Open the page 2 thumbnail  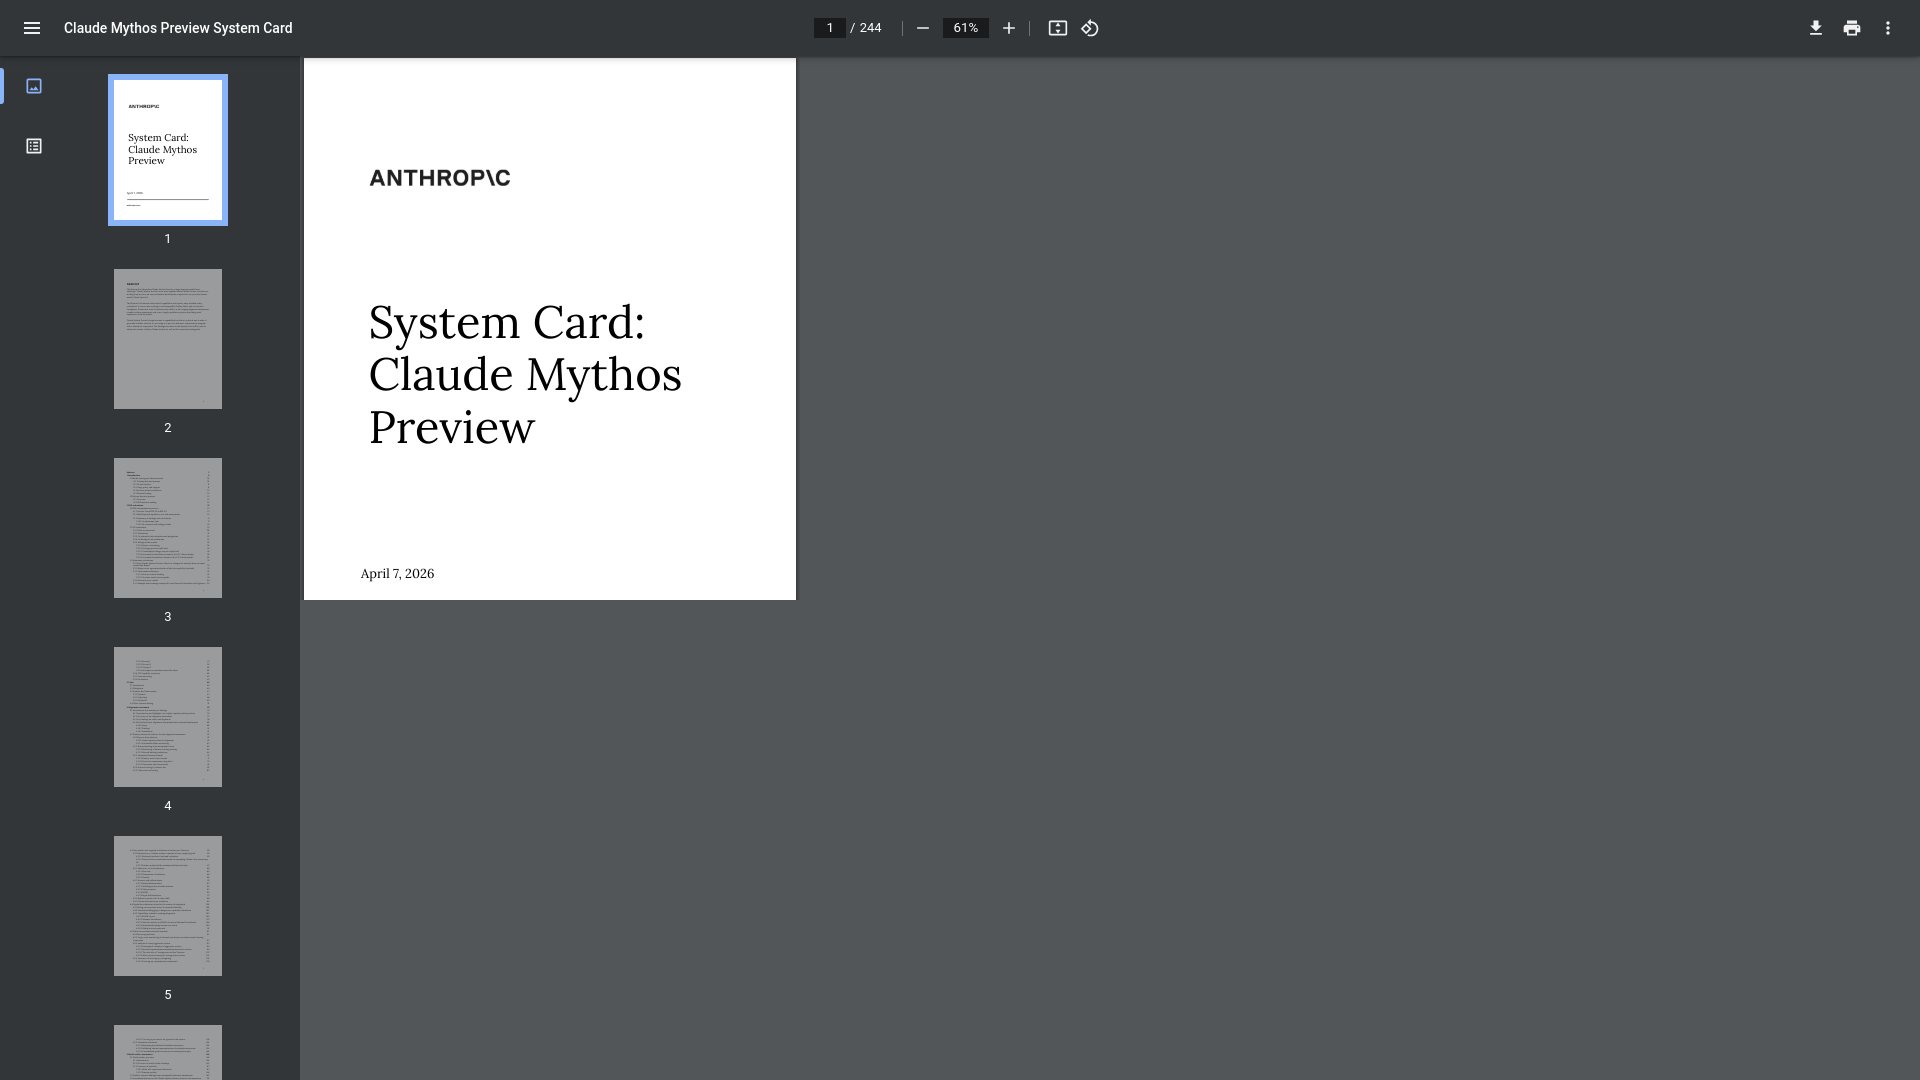pyautogui.click(x=168, y=339)
